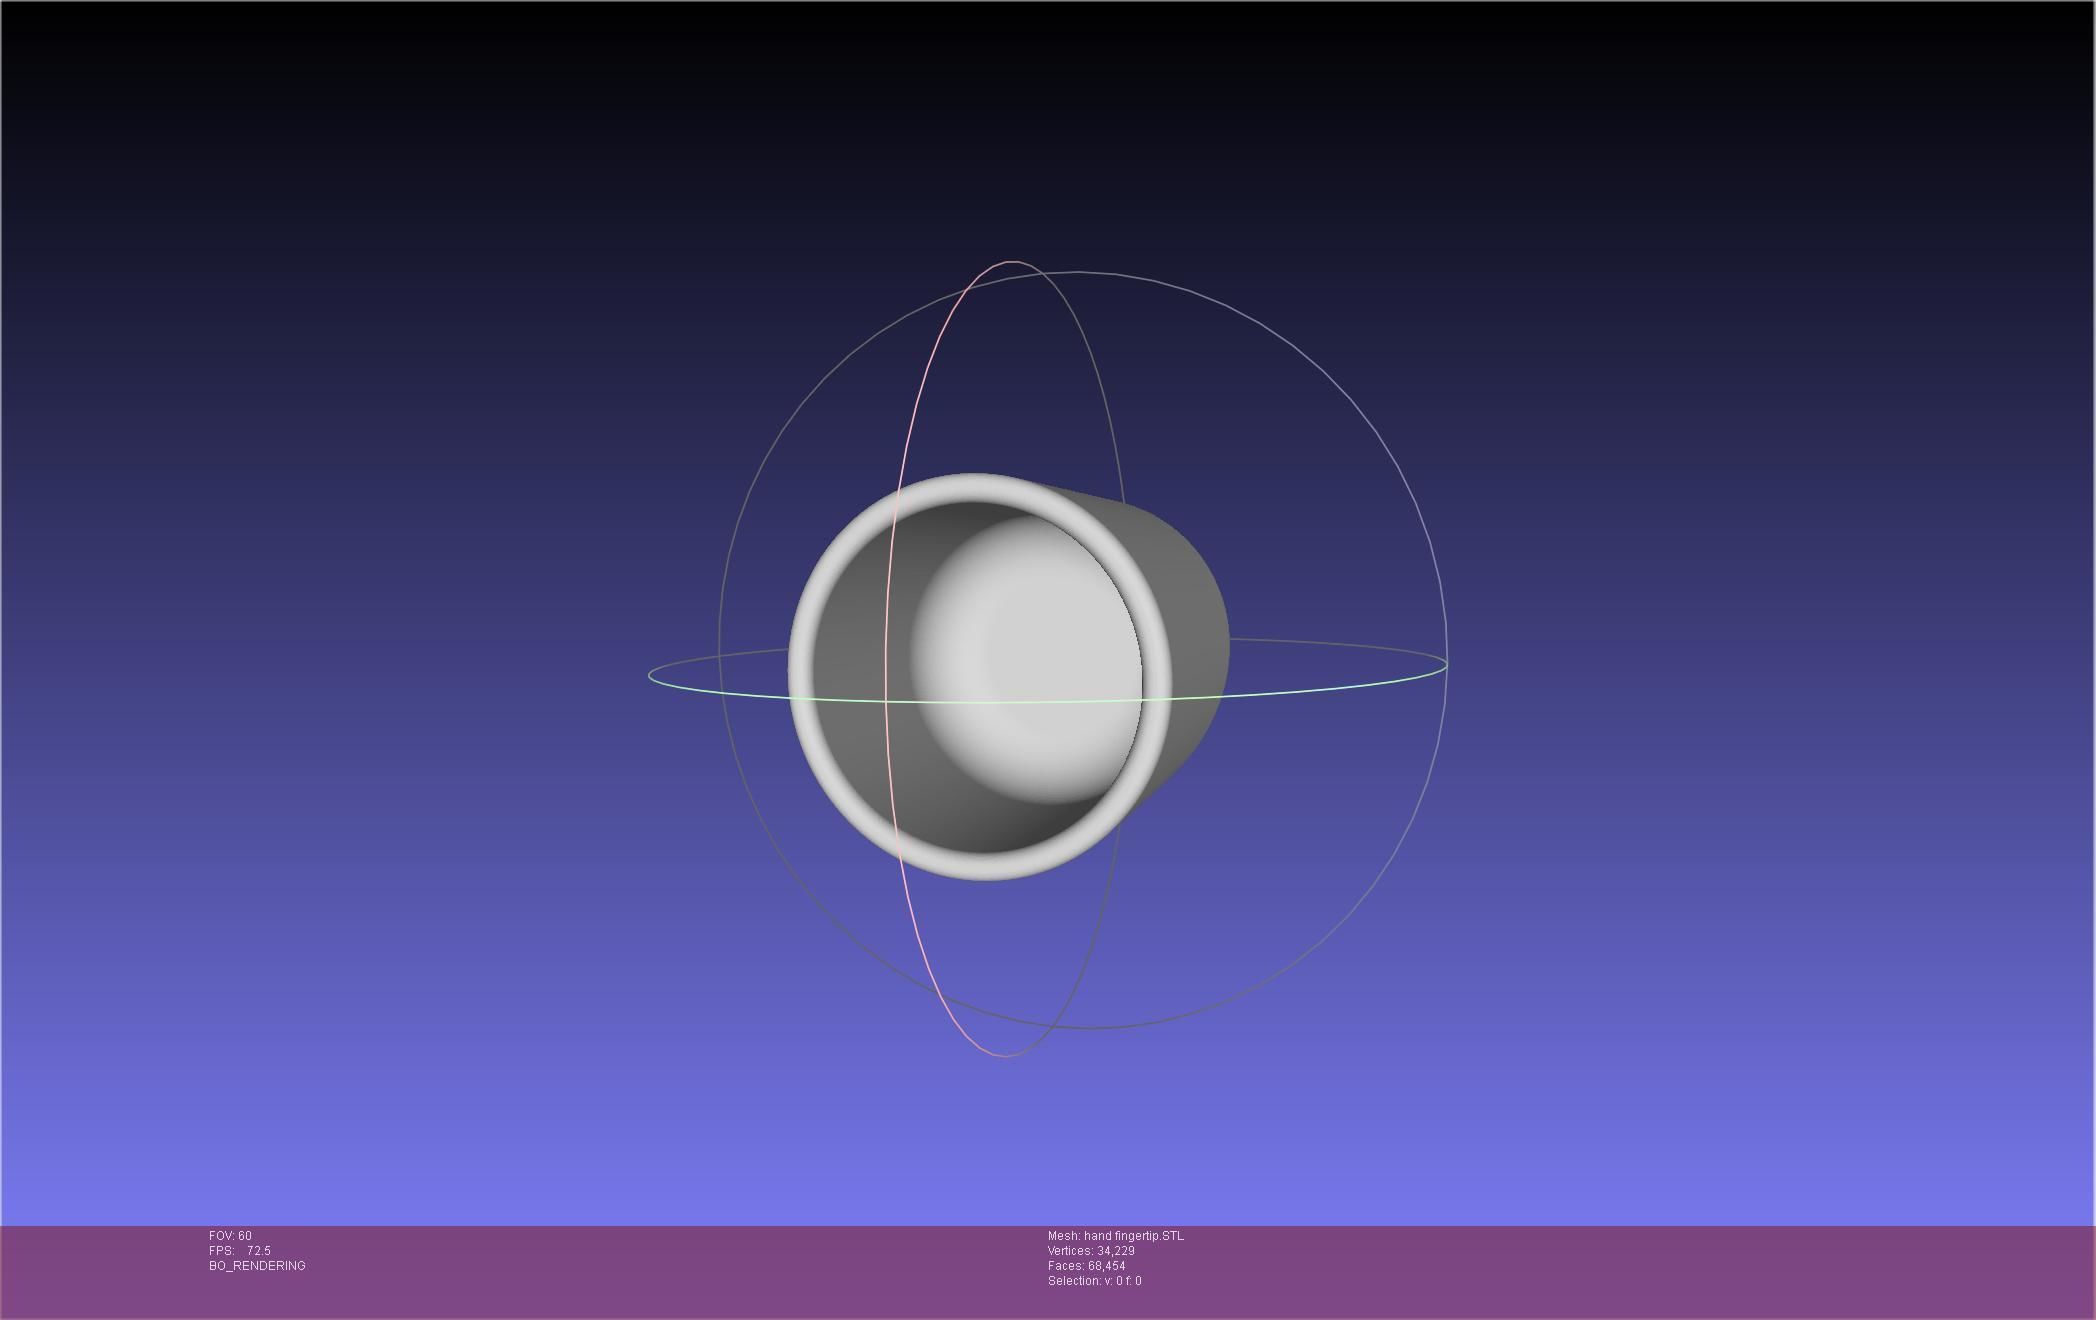The image size is (2096, 1320).
Task: Click the FOV: 60 readout
Action: coord(230,1236)
